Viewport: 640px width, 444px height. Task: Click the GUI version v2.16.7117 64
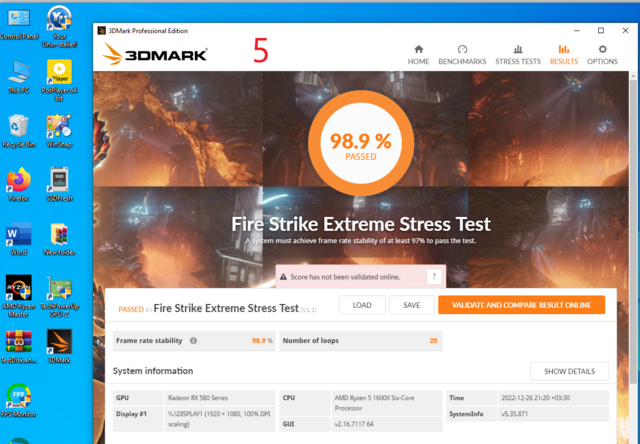[354, 424]
